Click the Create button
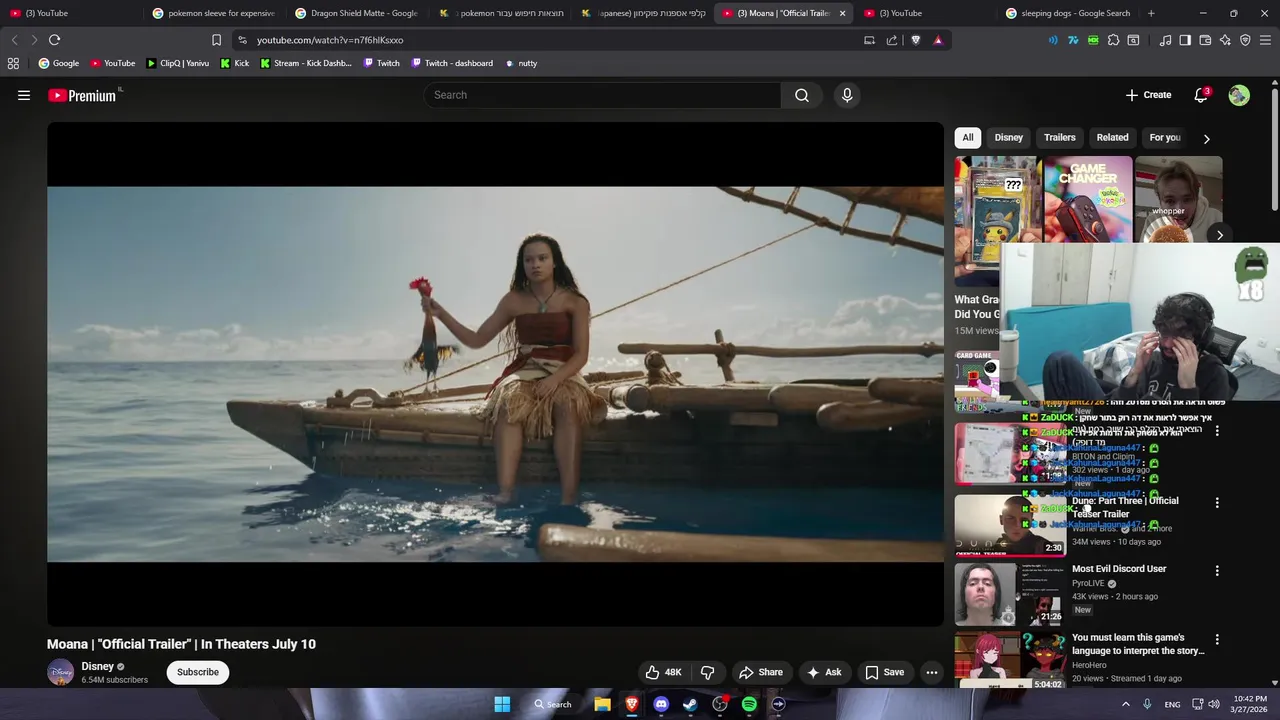The width and height of the screenshot is (1280, 720). 1148,95
